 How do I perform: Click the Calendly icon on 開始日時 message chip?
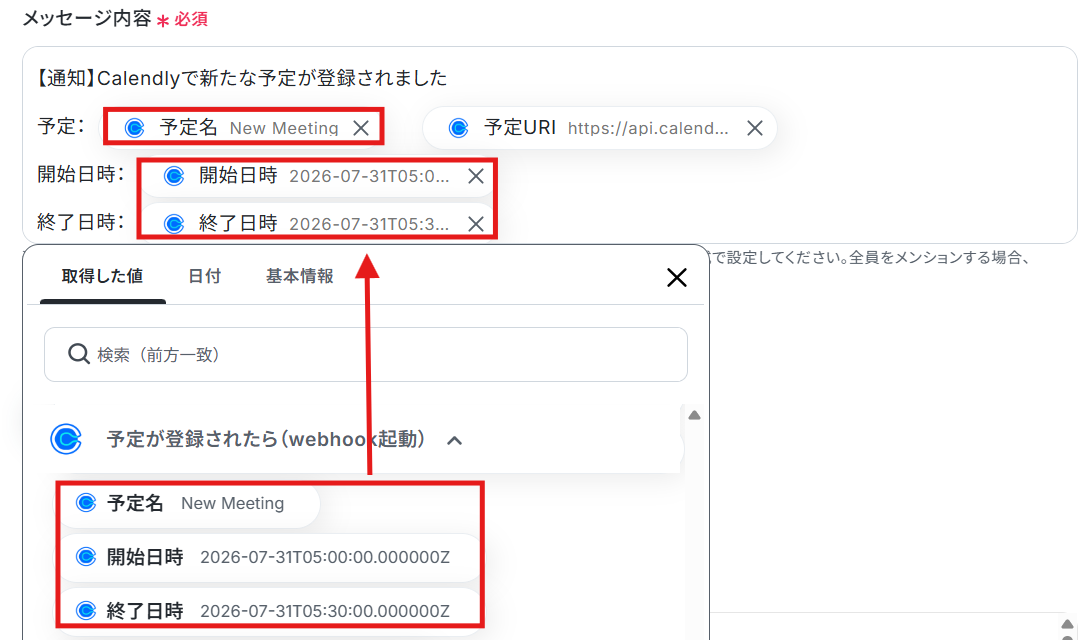[x=174, y=176]
